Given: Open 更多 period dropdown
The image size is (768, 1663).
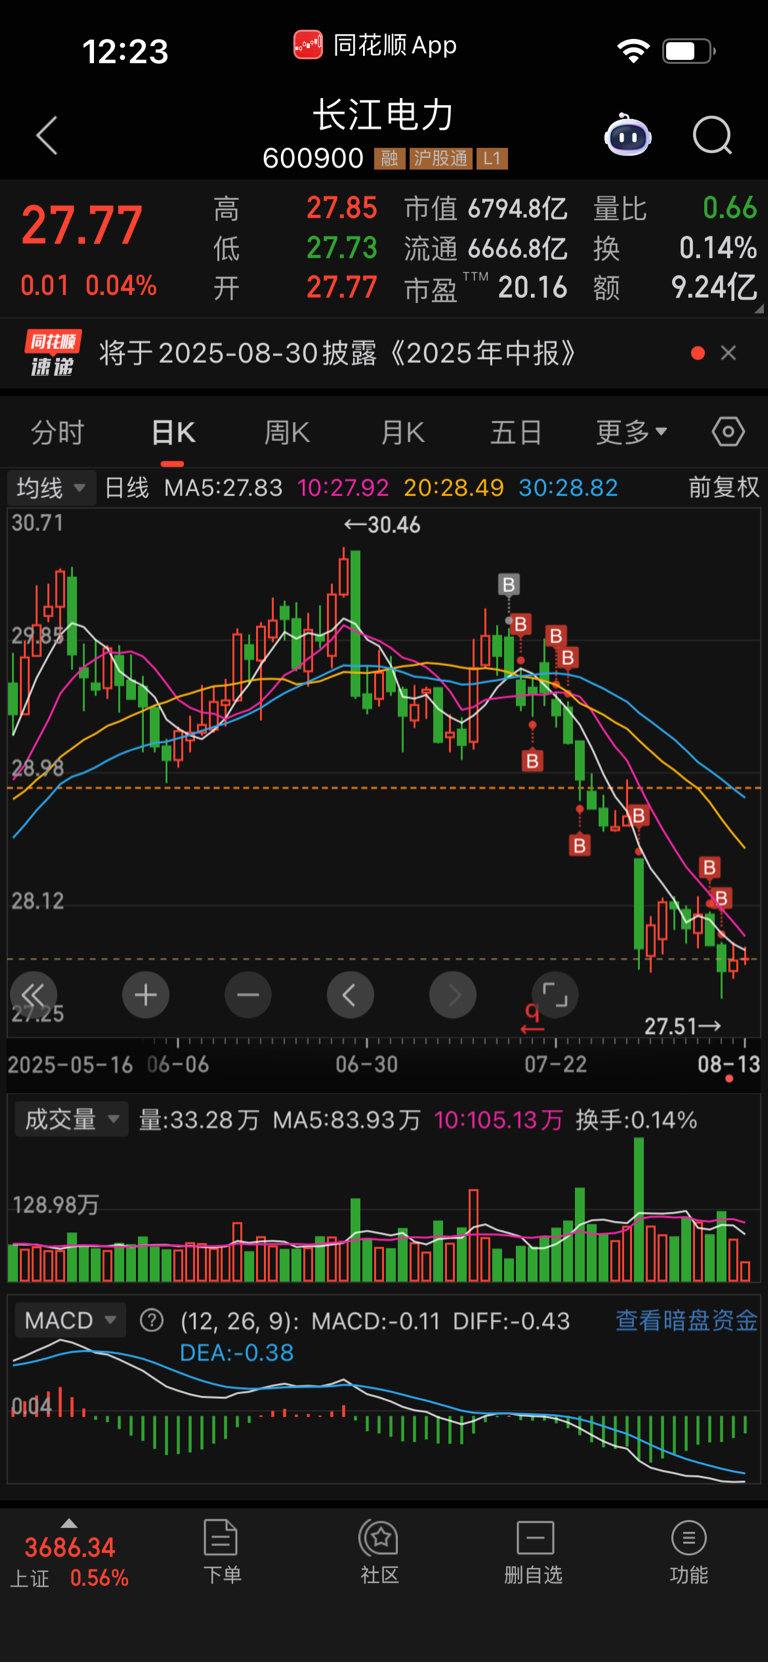Looking at the screenshot, I should (x=631, y=432).
